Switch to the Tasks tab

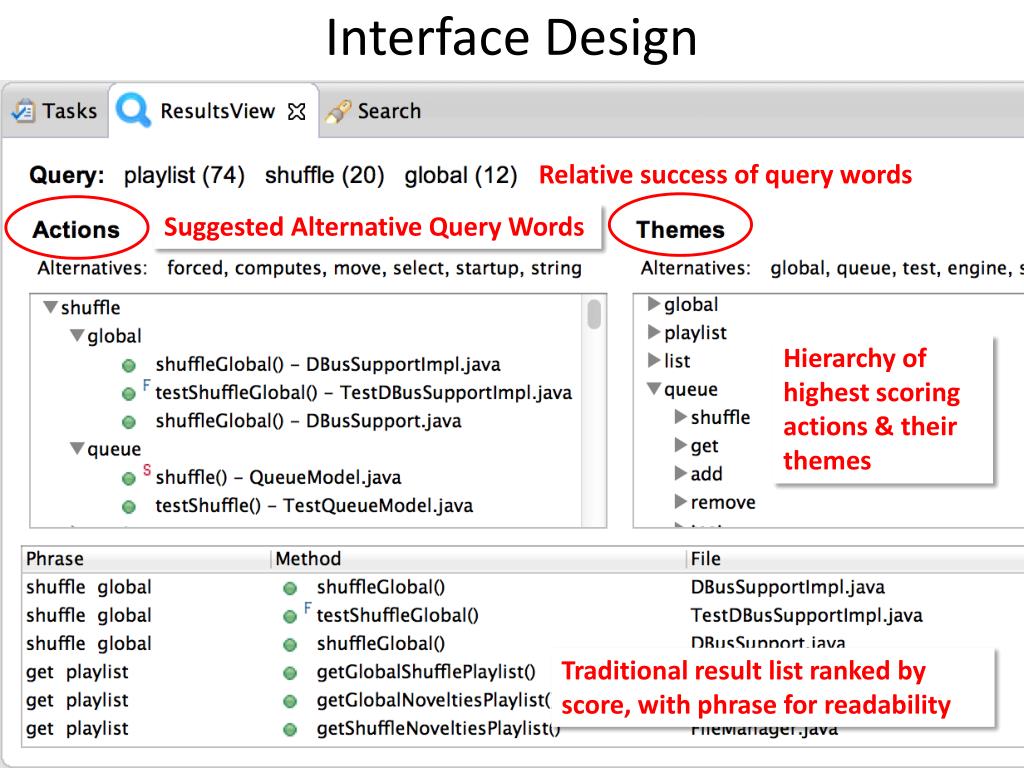[56, 111]
